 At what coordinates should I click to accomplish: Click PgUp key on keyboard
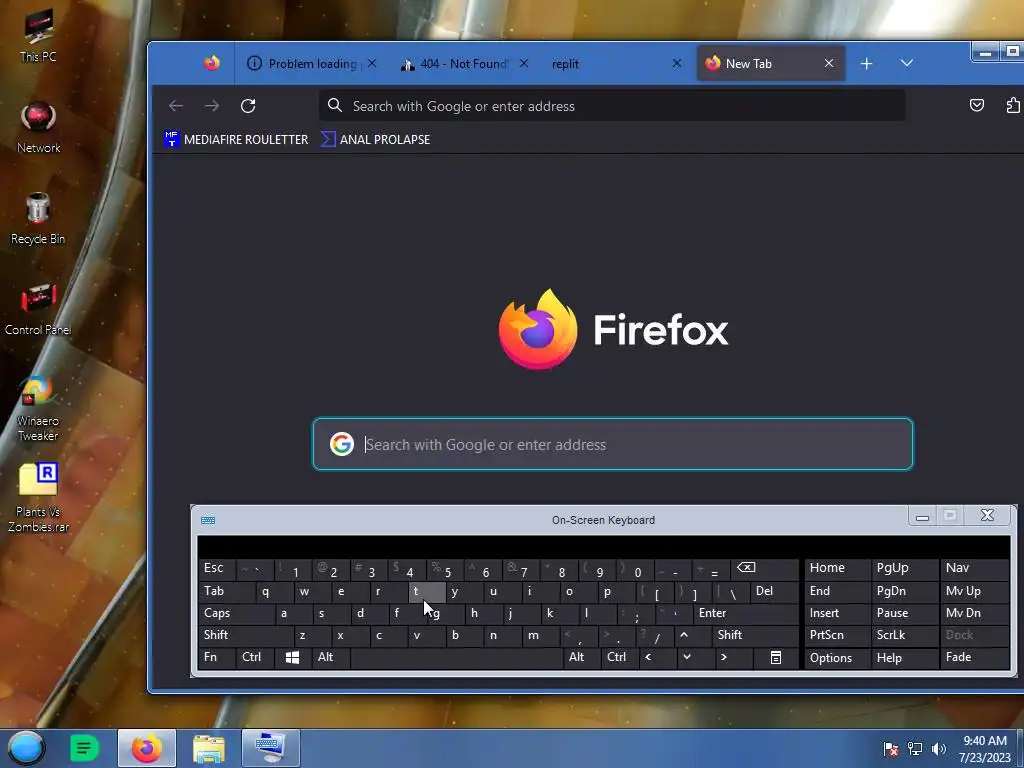point(904,568)
